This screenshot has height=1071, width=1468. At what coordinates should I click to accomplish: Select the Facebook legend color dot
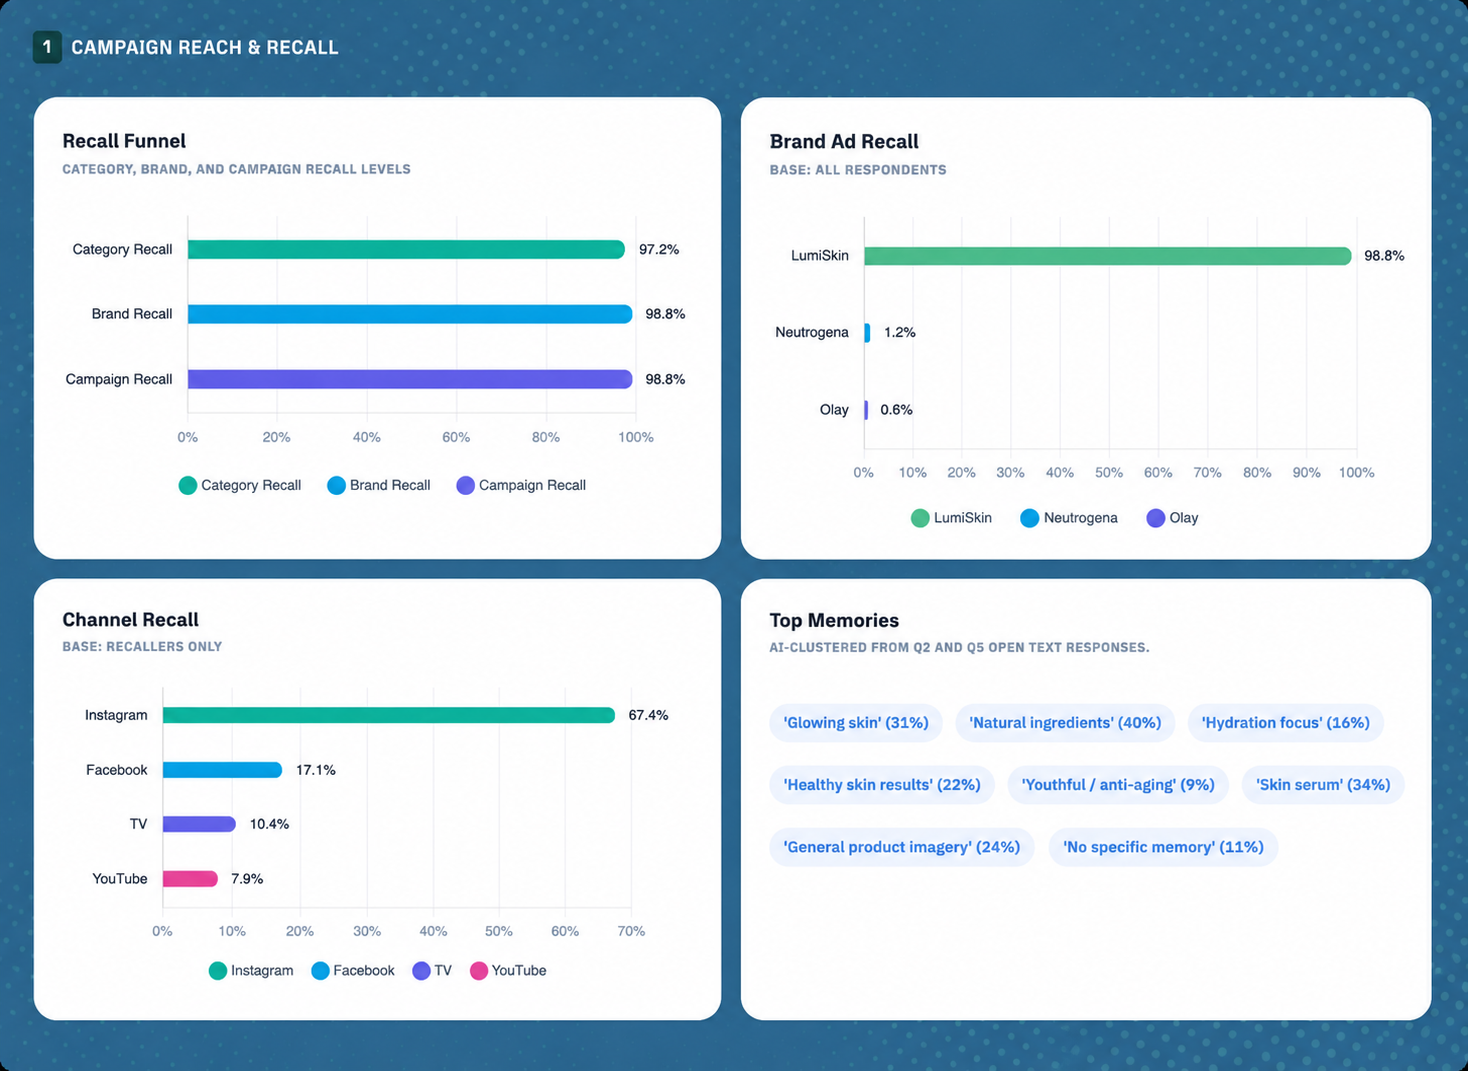320,971
